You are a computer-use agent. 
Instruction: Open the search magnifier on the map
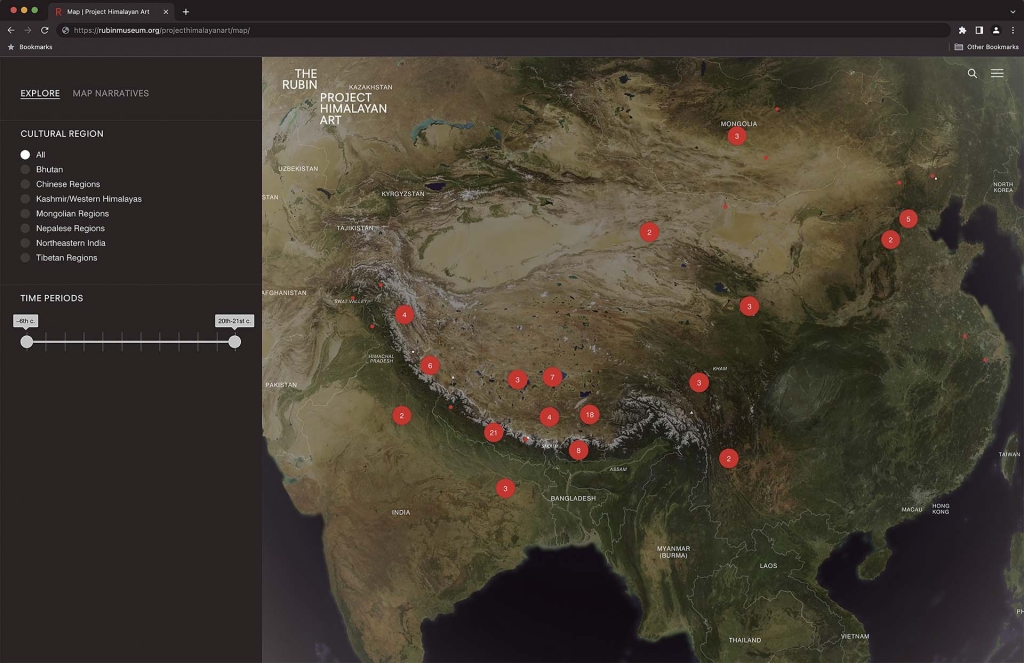pos(972,74)
